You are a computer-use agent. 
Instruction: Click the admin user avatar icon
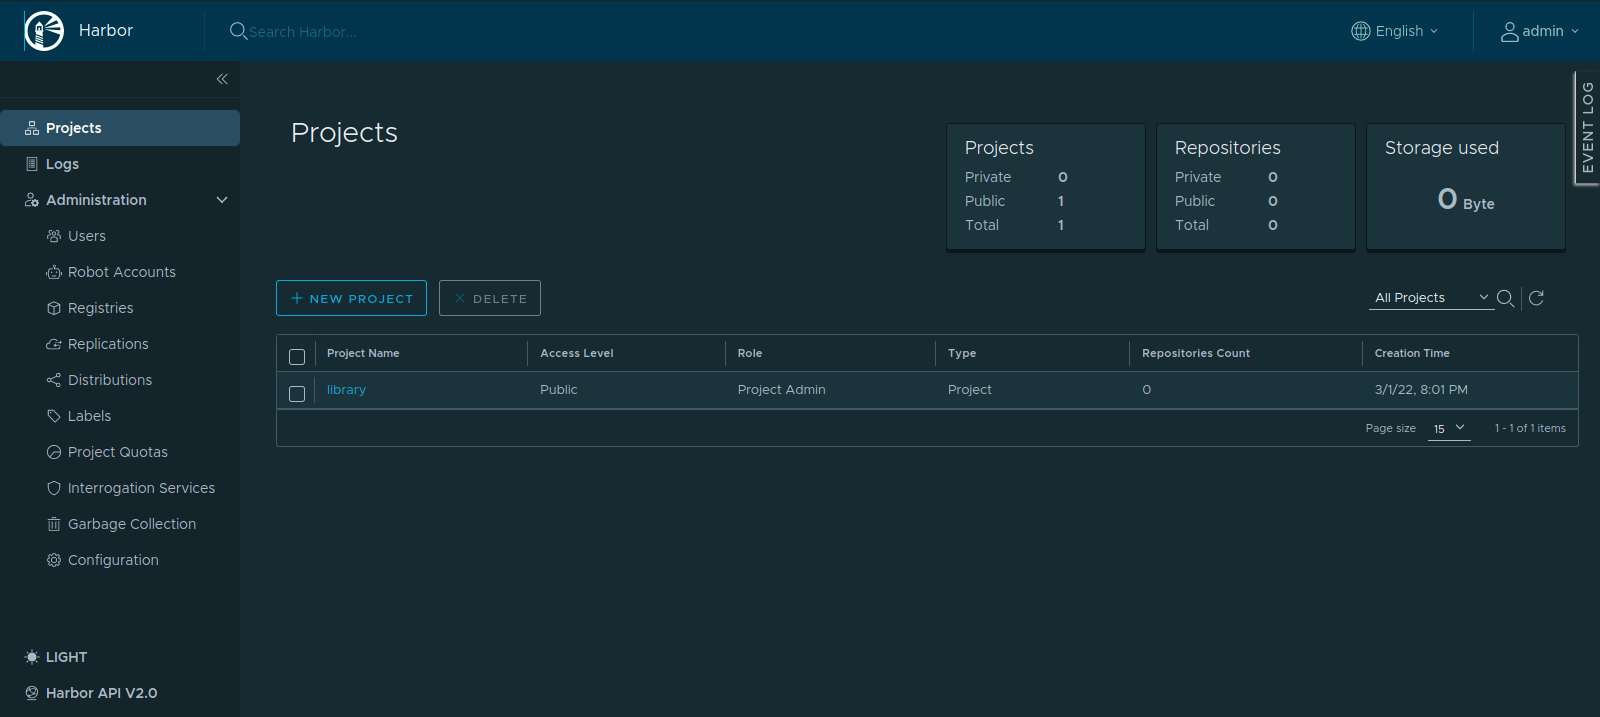1510,32
